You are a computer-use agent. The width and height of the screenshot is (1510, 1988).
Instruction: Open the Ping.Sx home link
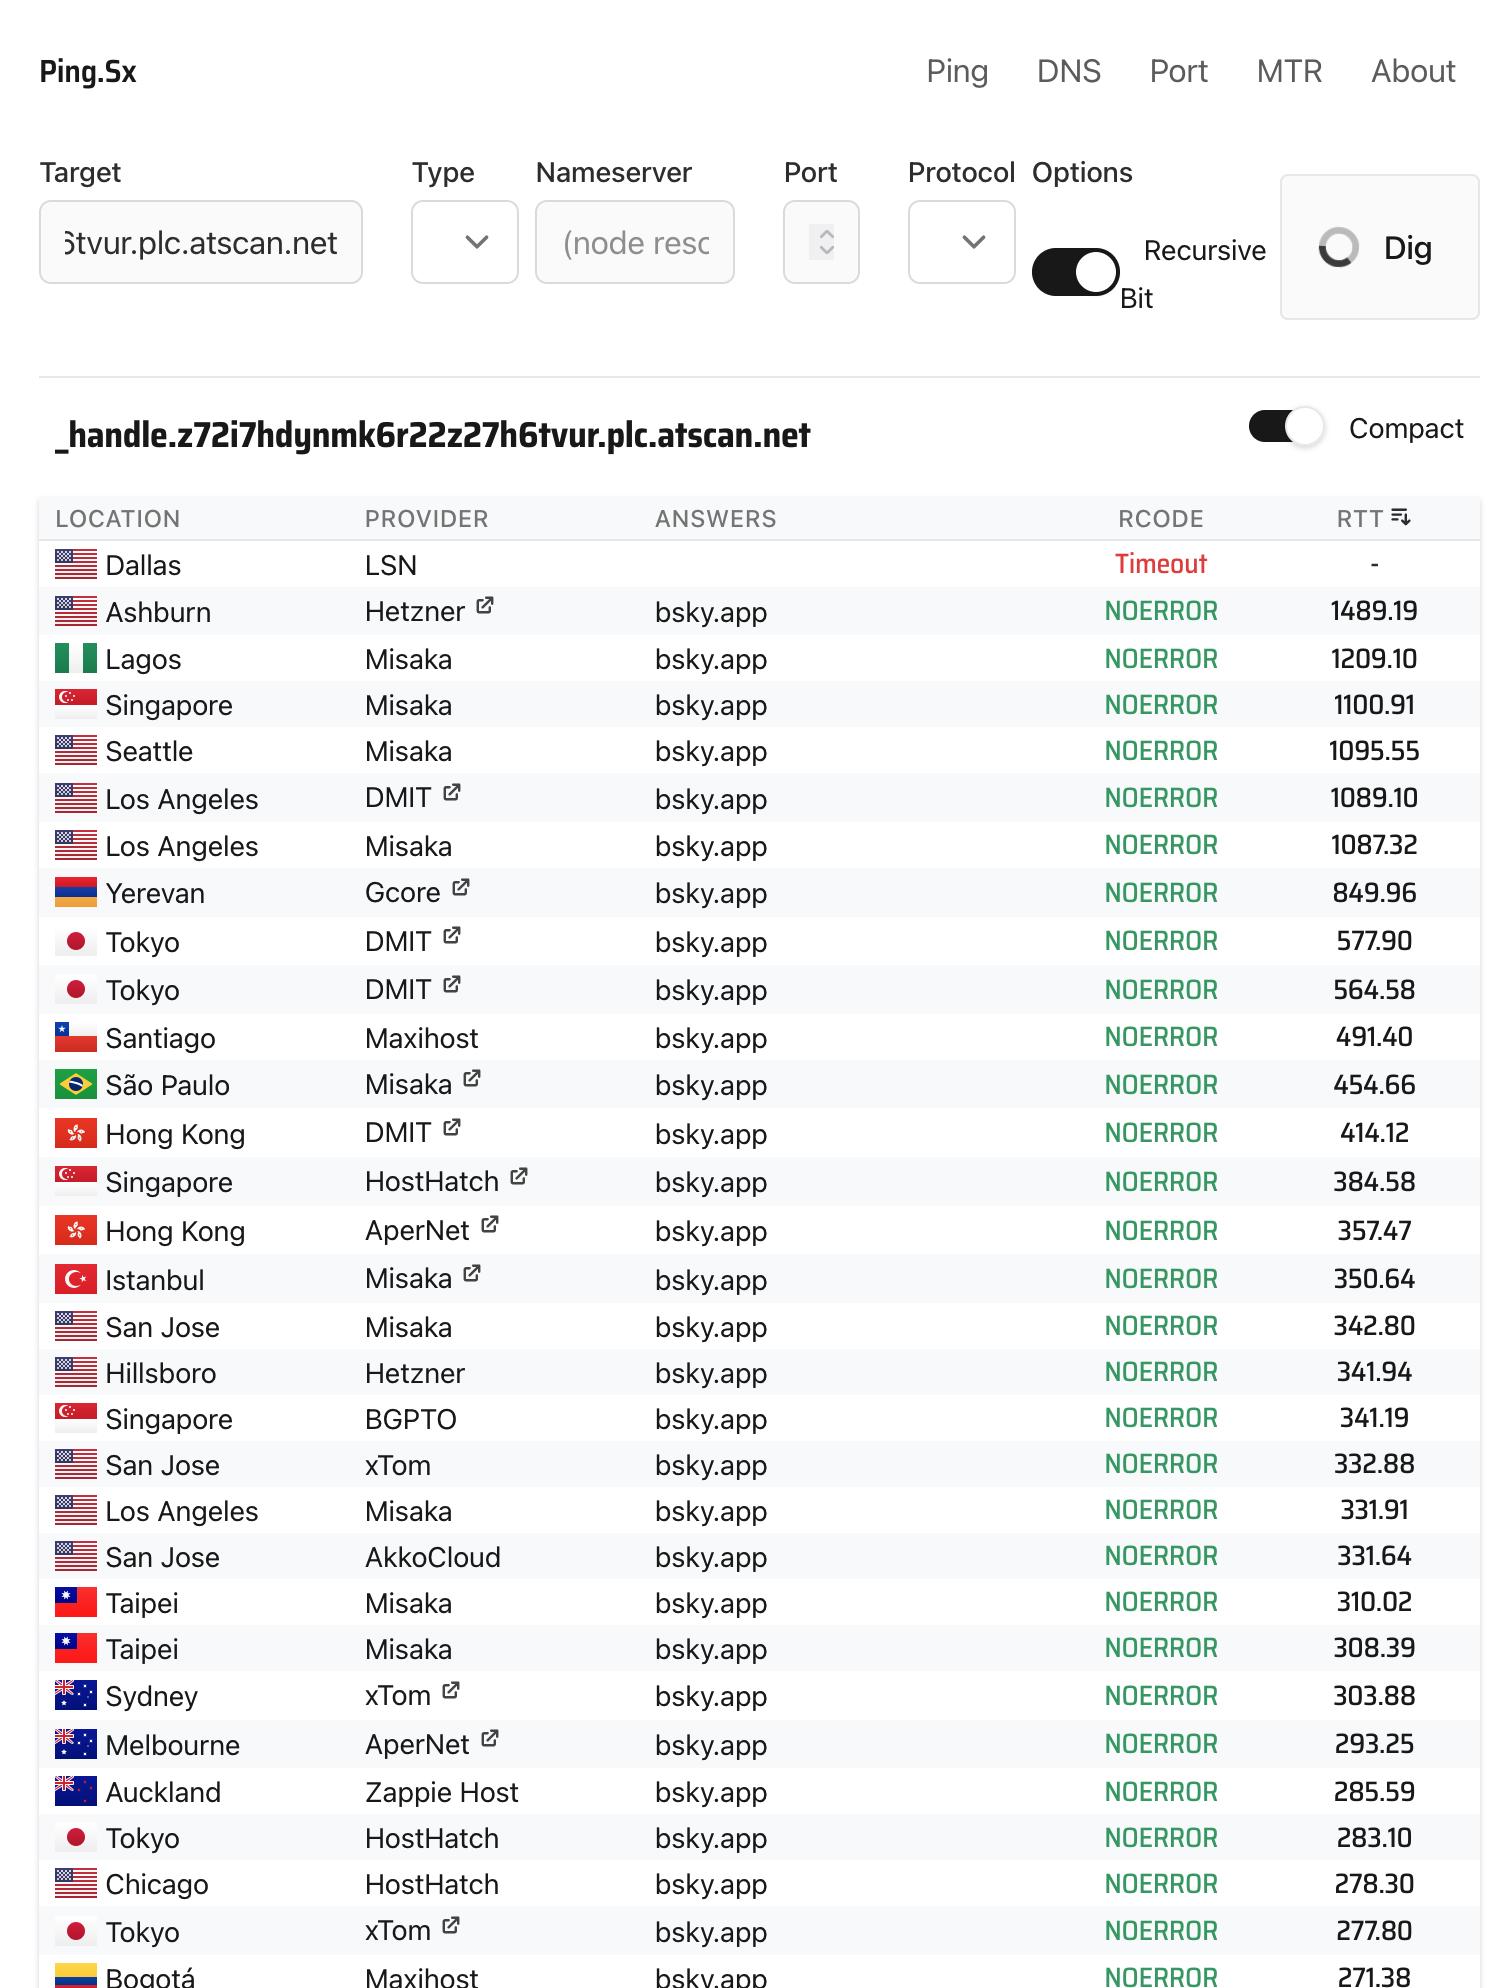(x=88, y=72)
